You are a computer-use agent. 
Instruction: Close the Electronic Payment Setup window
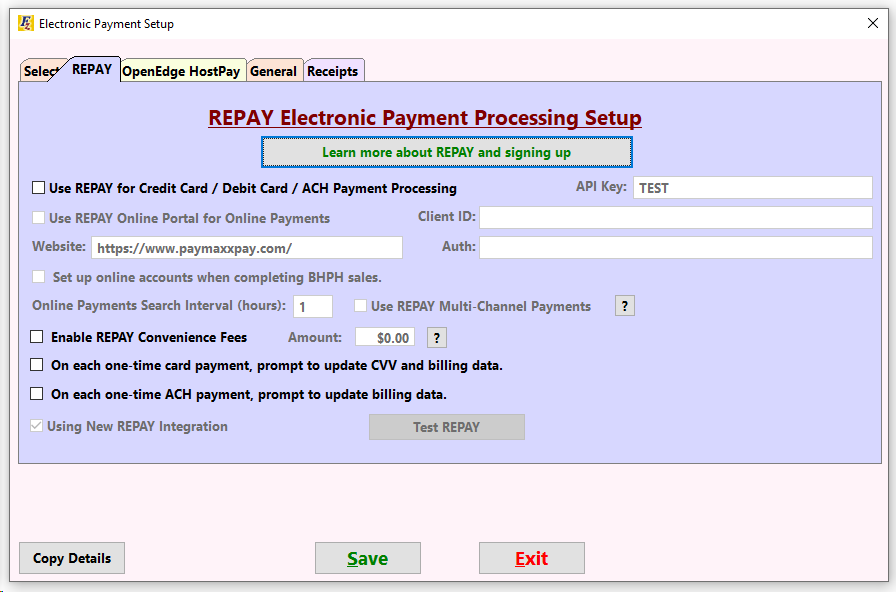873,23
